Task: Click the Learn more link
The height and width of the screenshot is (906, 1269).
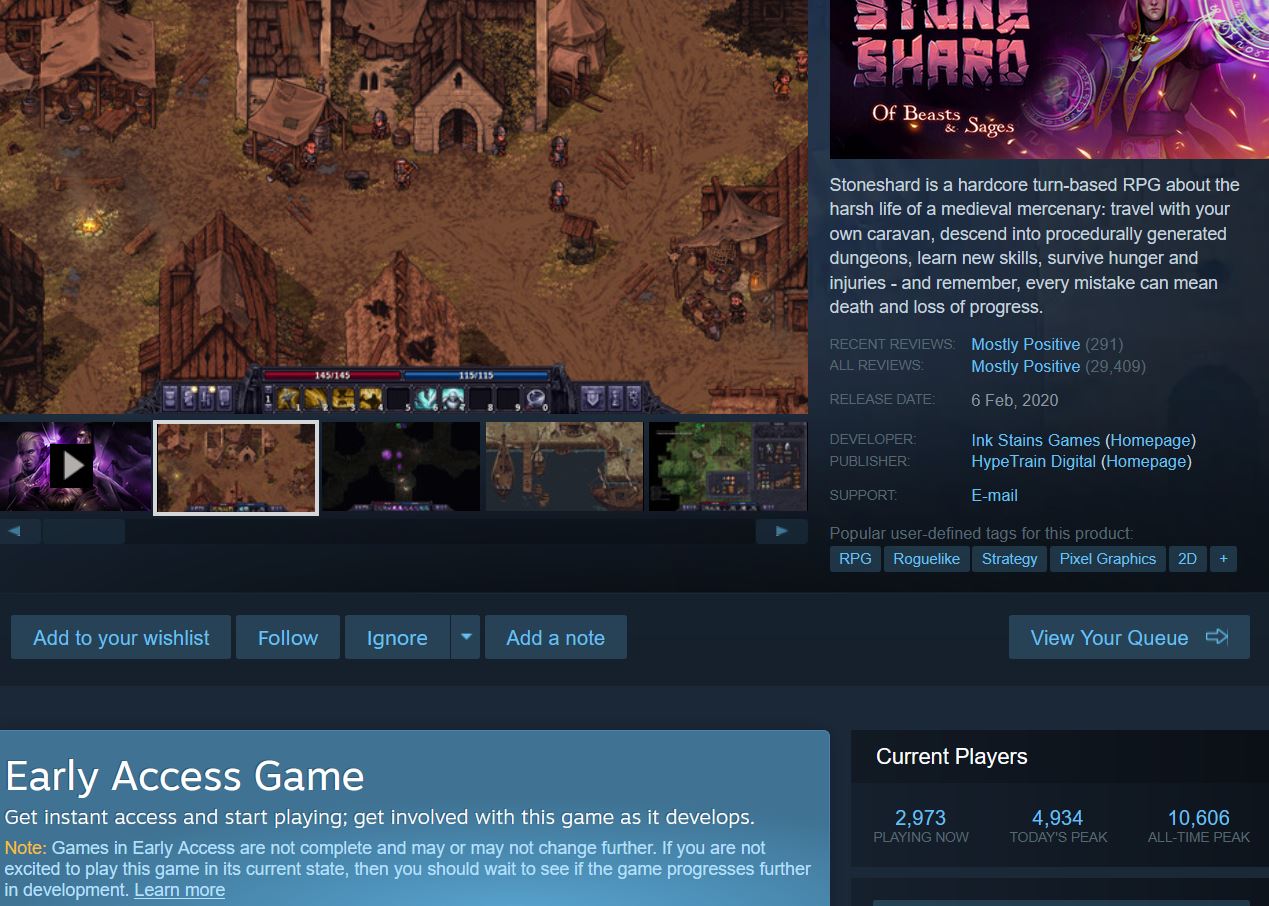Action: (179, 890)
